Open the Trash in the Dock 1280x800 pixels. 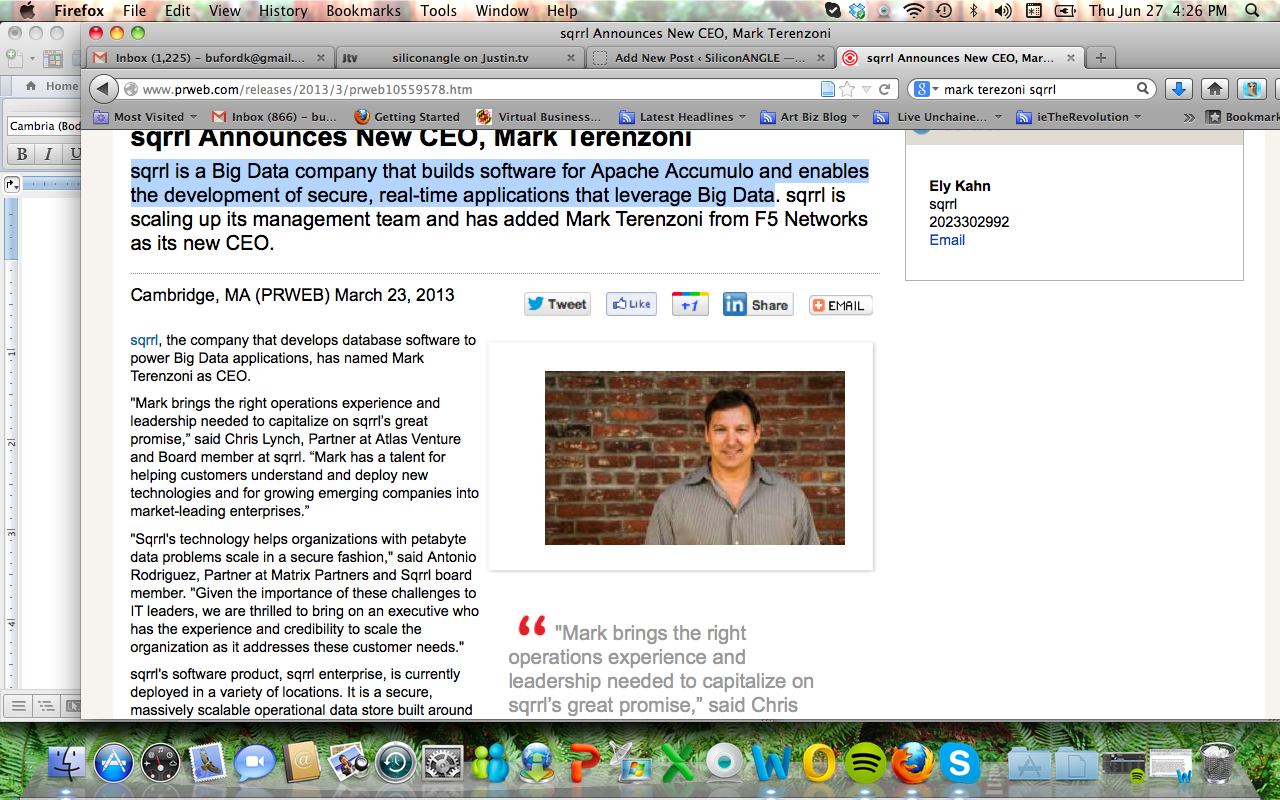point(1218,763)
